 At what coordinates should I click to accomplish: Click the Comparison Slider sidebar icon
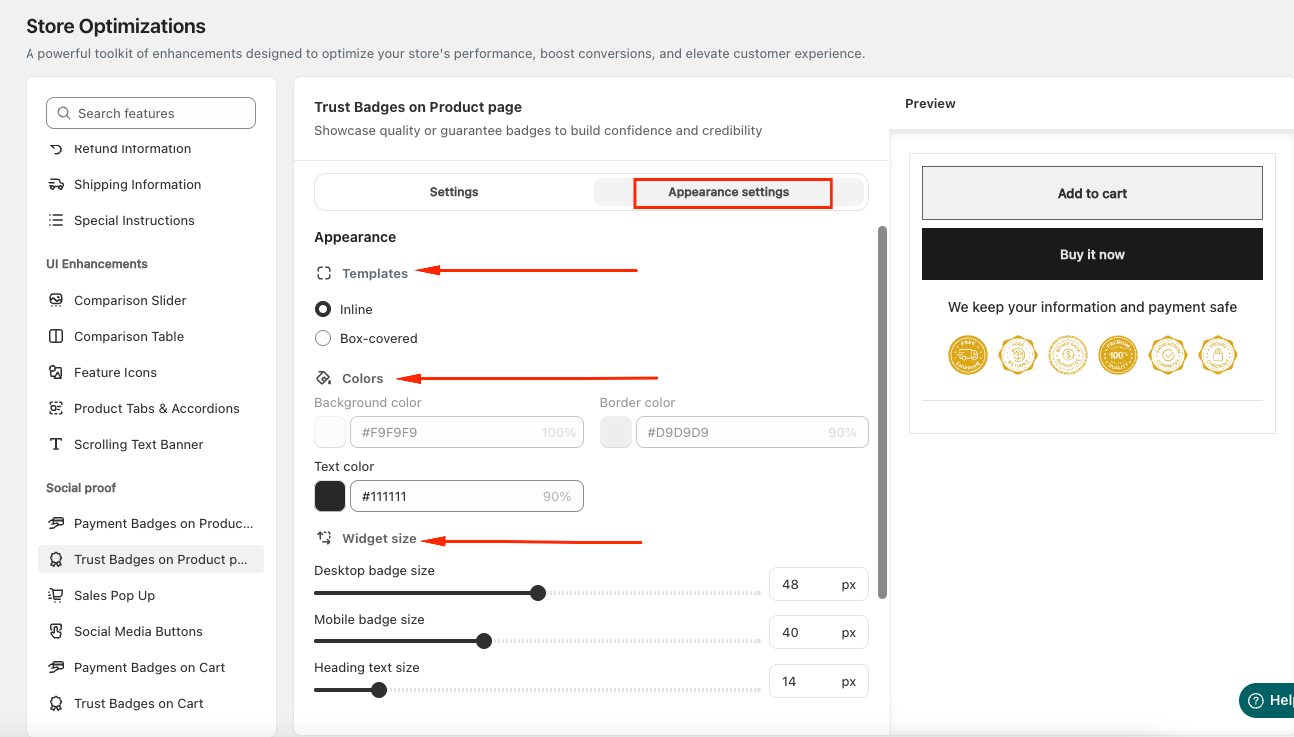pos(56,300)
